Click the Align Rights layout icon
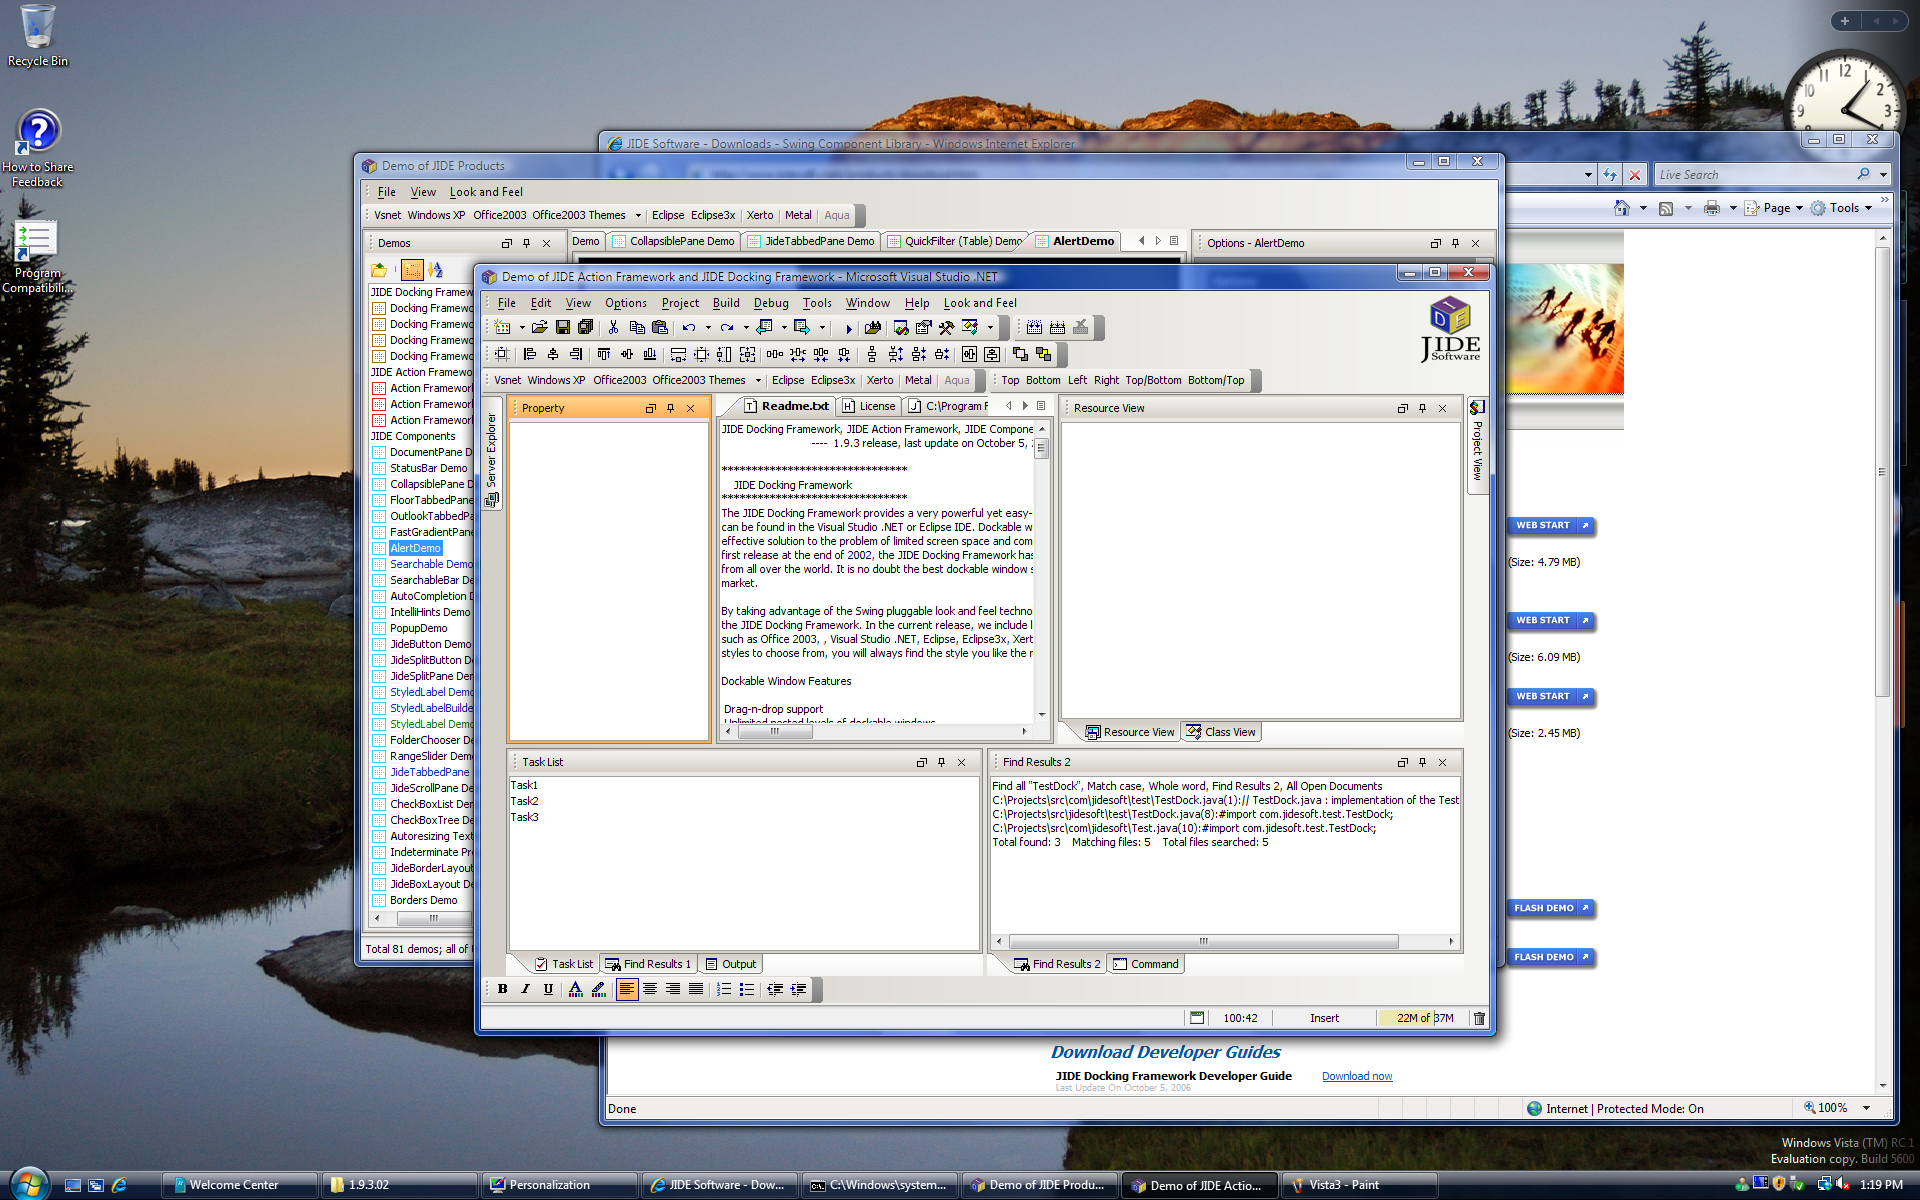Screen dimensions: 1920x1200 (576, 354)
